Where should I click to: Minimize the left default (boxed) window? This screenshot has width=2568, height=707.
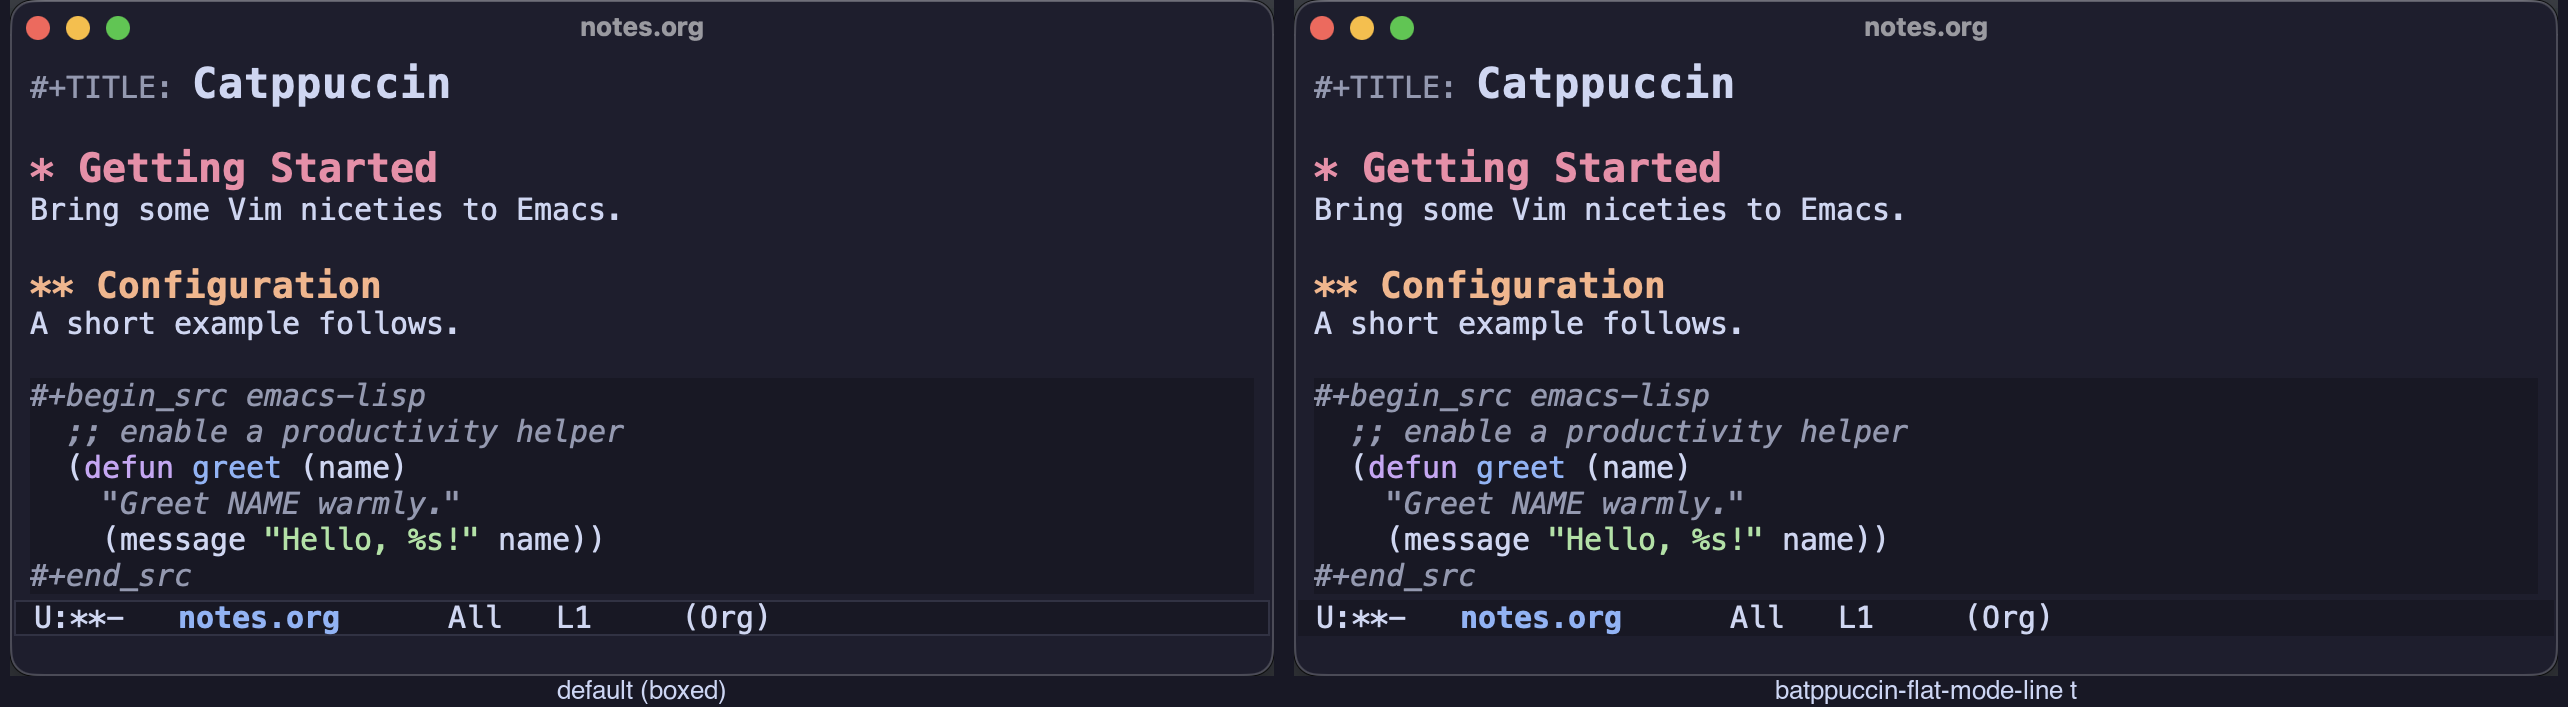point(78,28)
